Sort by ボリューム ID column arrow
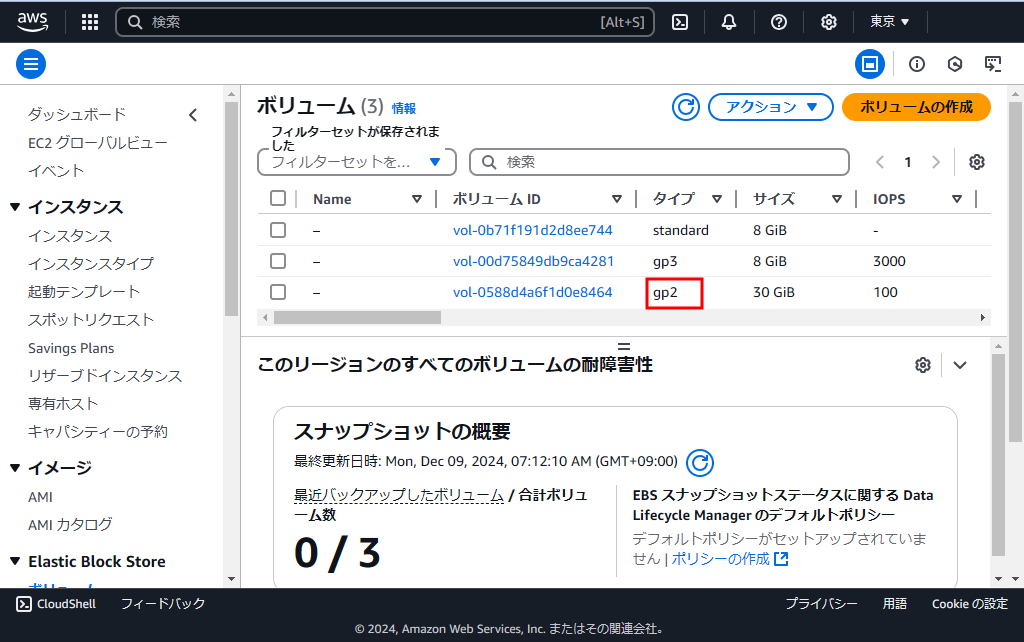Image resolution: width=1024 pixels, height=642 pixels. (616, 199)
